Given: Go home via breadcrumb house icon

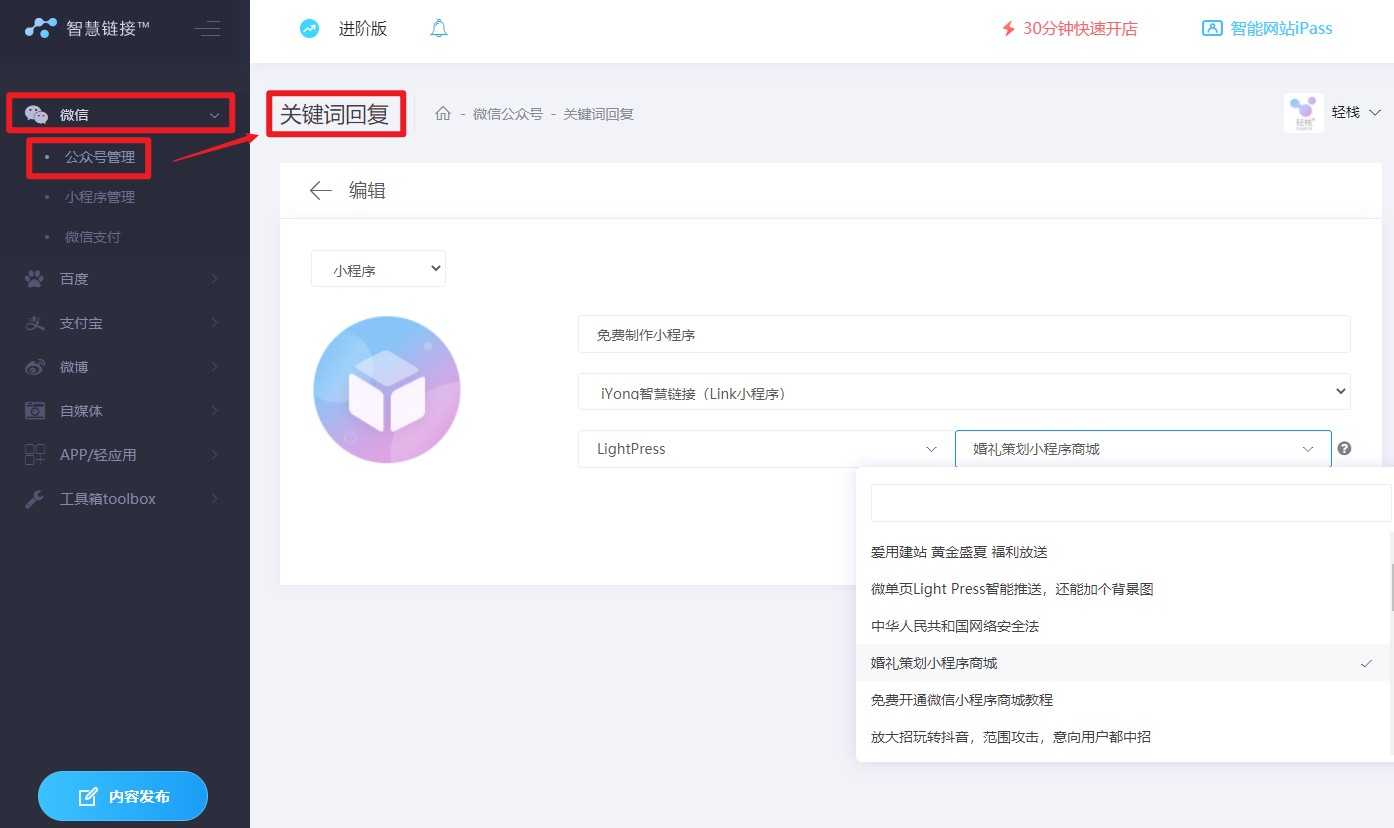Looking at the screenshot, I should [443, 114].
